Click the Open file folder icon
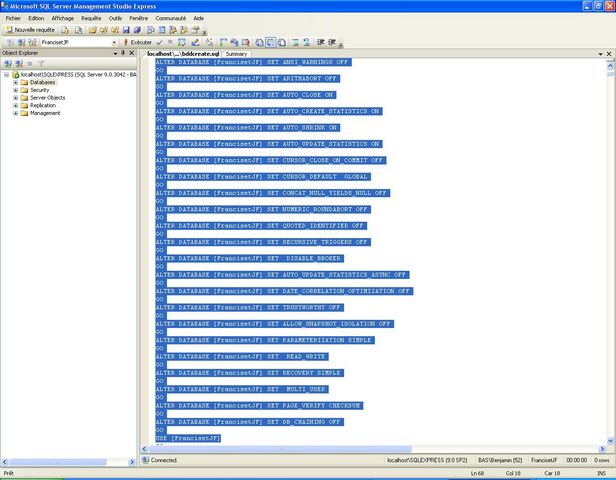616x480 pixels. tap(92, 30)
